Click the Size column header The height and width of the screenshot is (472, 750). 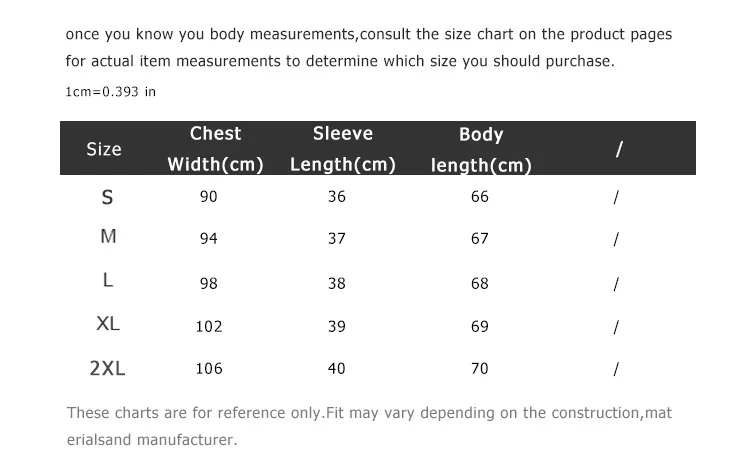click(104, 149)
